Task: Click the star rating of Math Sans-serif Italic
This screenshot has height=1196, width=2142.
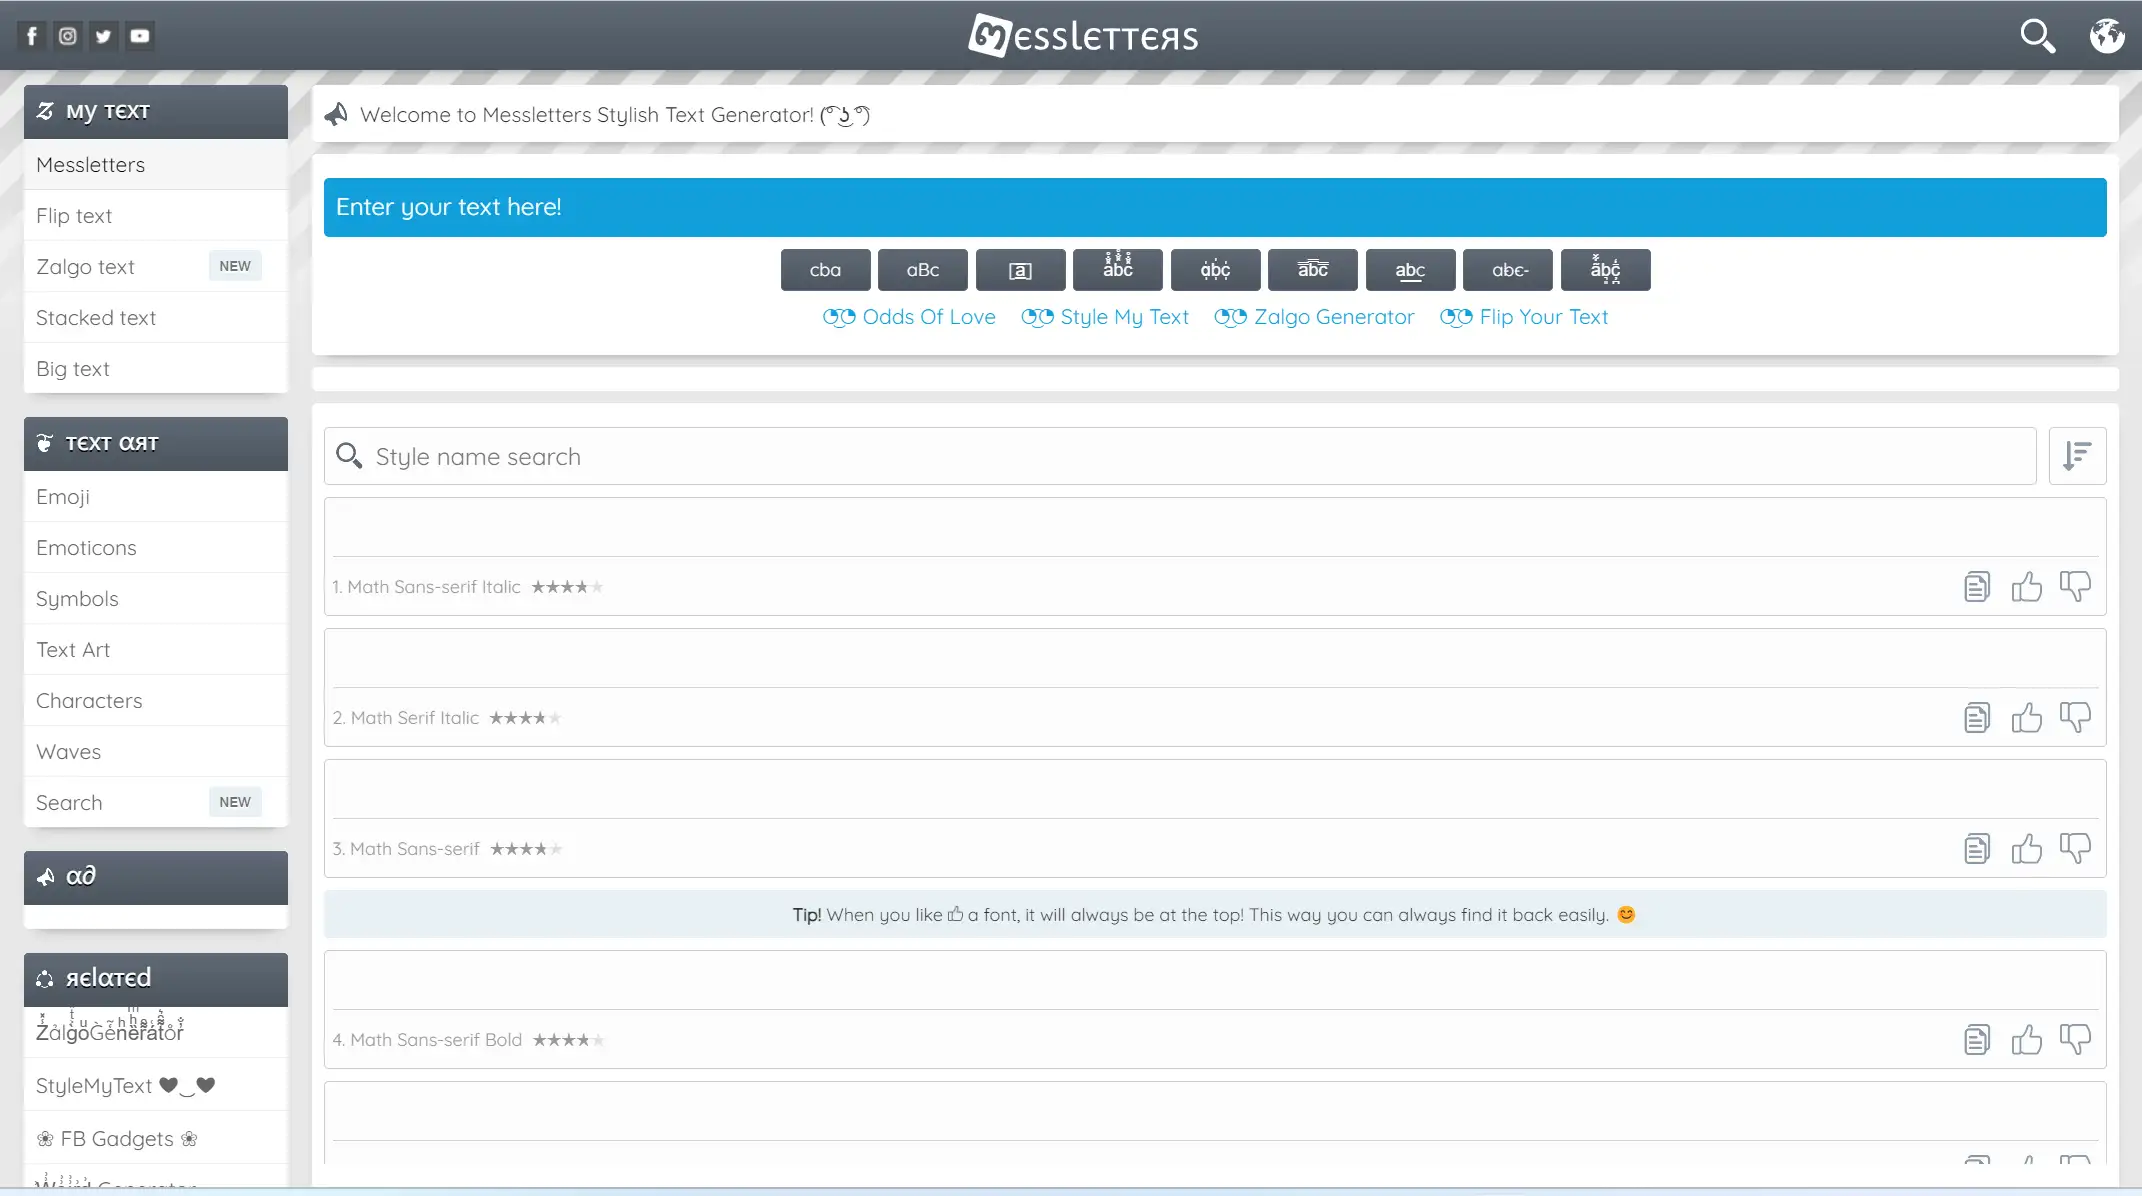Action: click(567, 587)
